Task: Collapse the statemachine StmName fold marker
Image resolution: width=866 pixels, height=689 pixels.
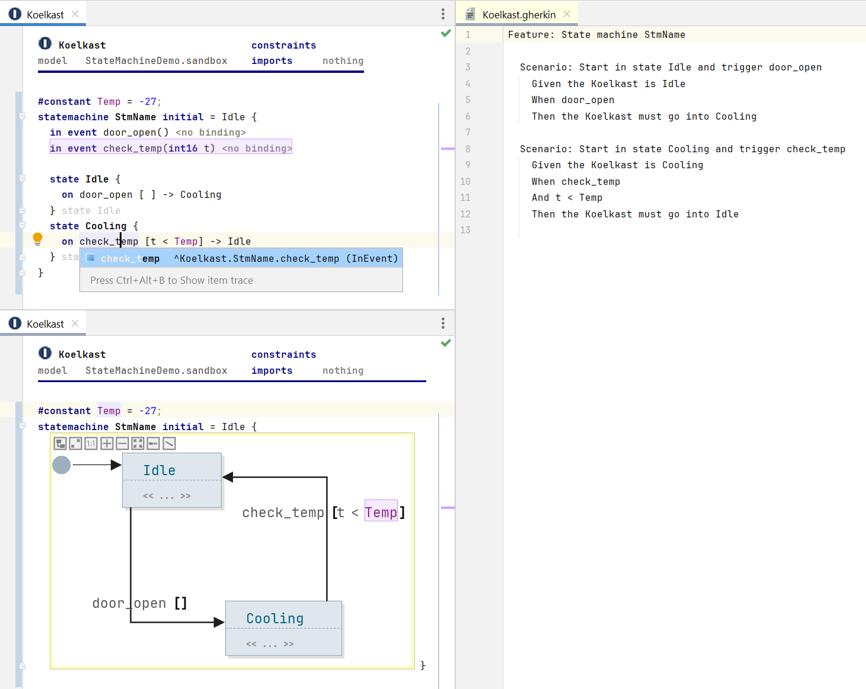Action: click(22, 117)
